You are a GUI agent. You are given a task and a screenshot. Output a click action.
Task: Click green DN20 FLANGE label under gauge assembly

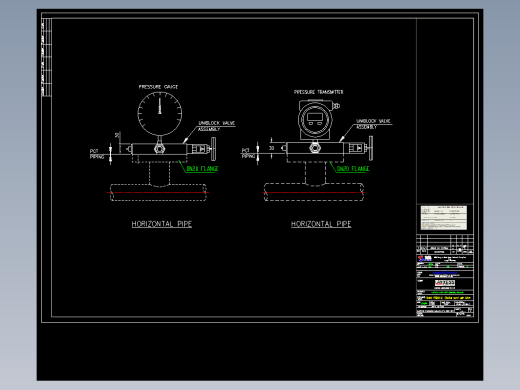pyautogui.click(x=202, y=169)
